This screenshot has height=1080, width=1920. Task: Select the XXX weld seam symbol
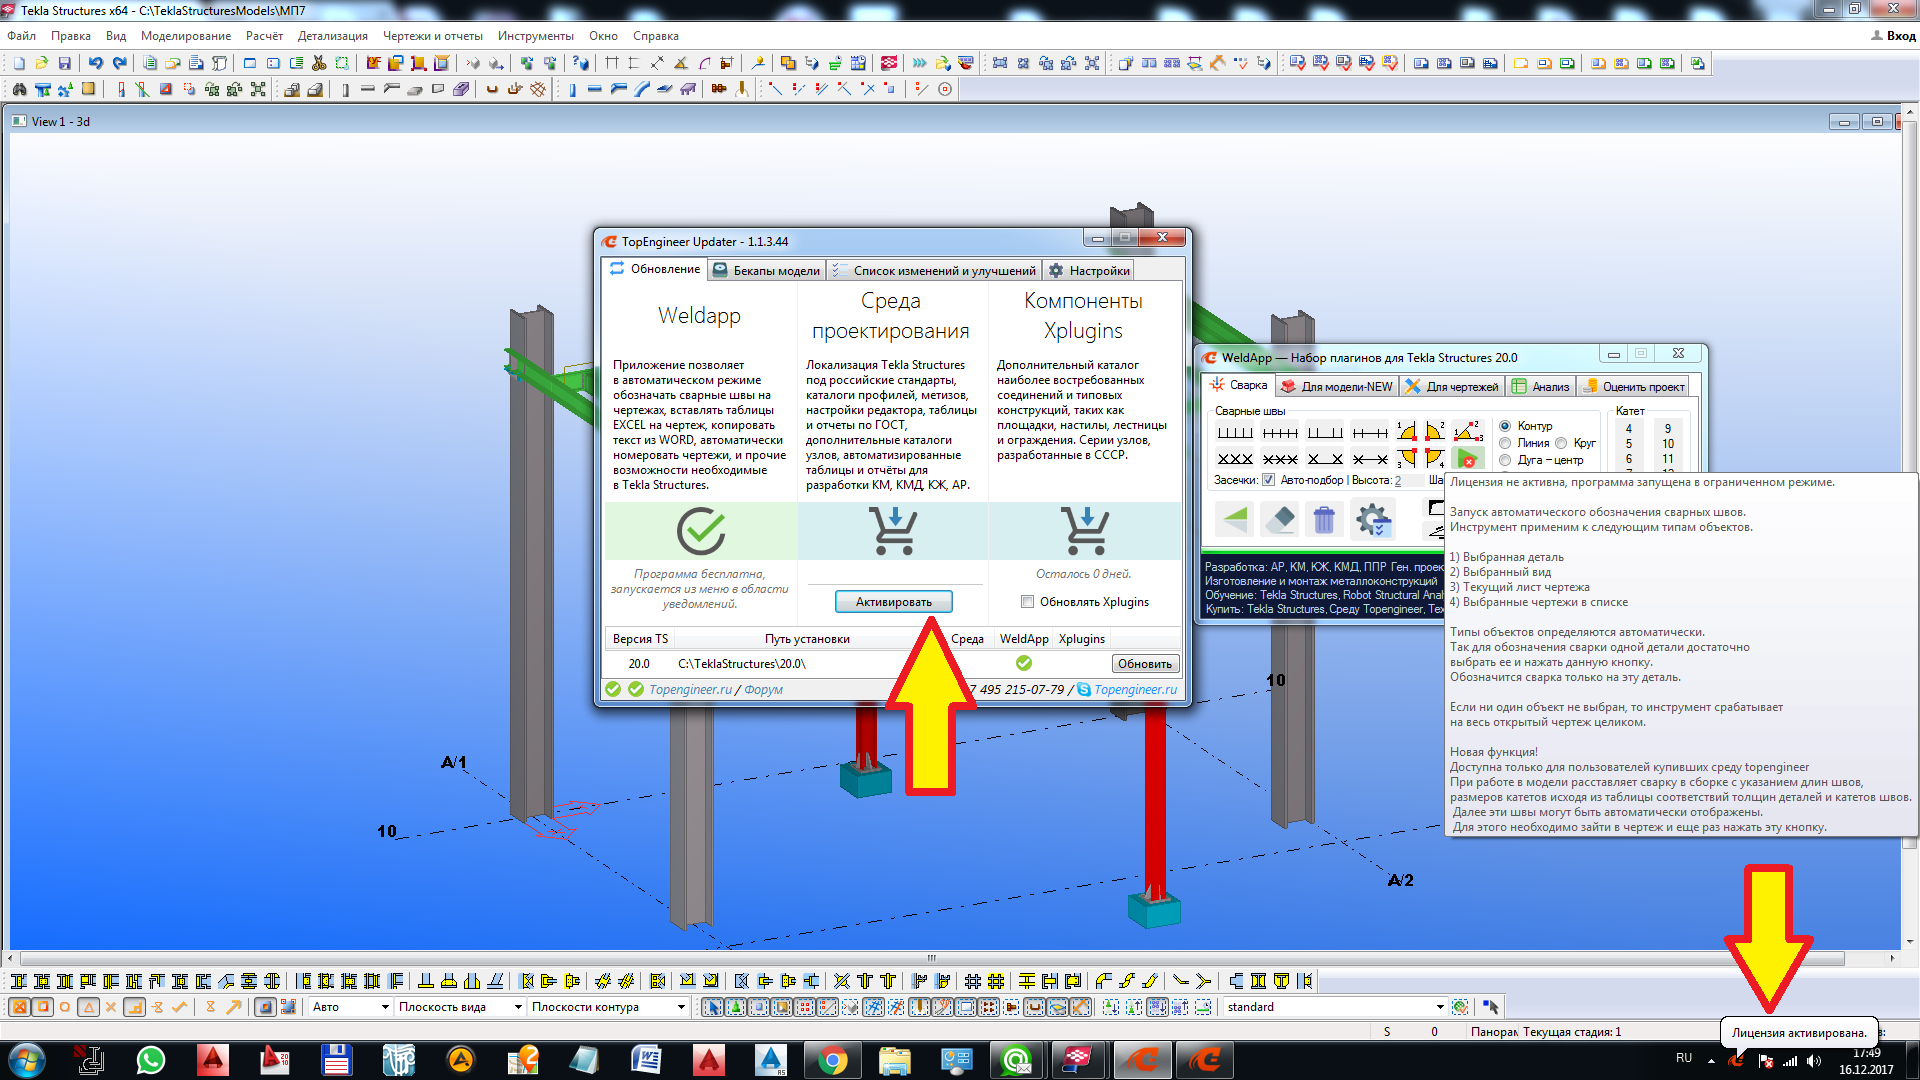[x=1235, y=459]
